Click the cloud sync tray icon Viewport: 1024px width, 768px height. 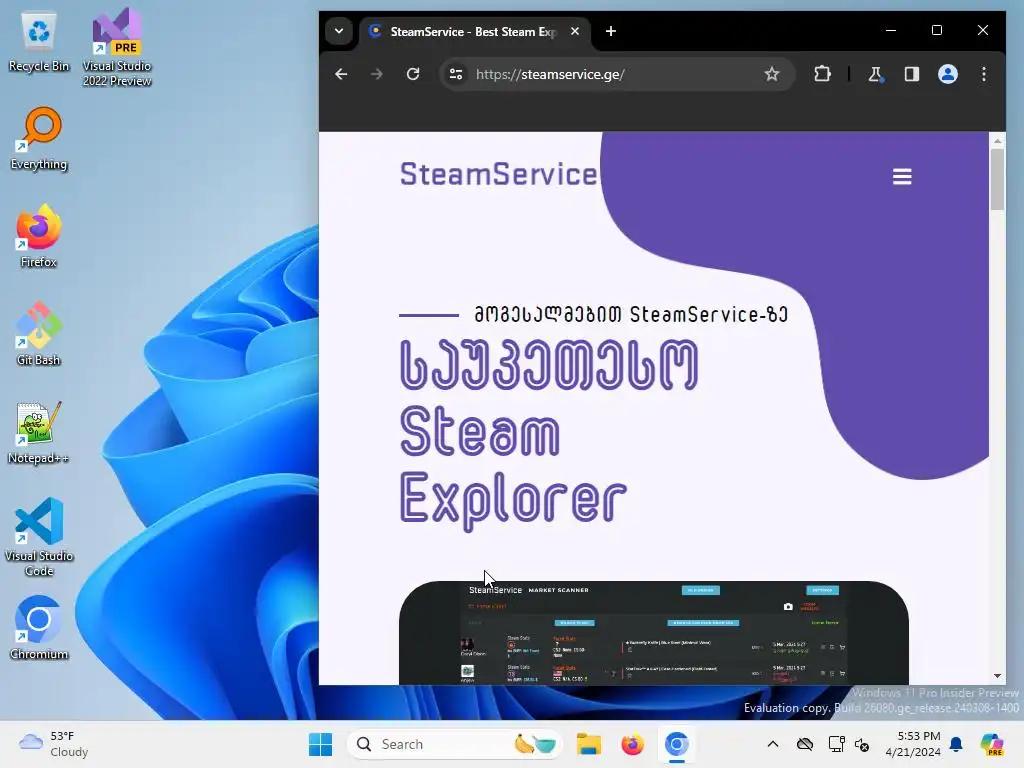[x=805, y=744]
